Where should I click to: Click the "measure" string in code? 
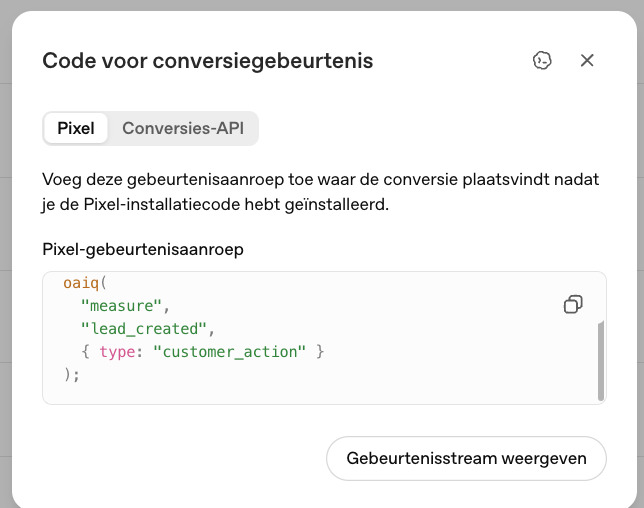pyautogui.click(x=121, y=306)
